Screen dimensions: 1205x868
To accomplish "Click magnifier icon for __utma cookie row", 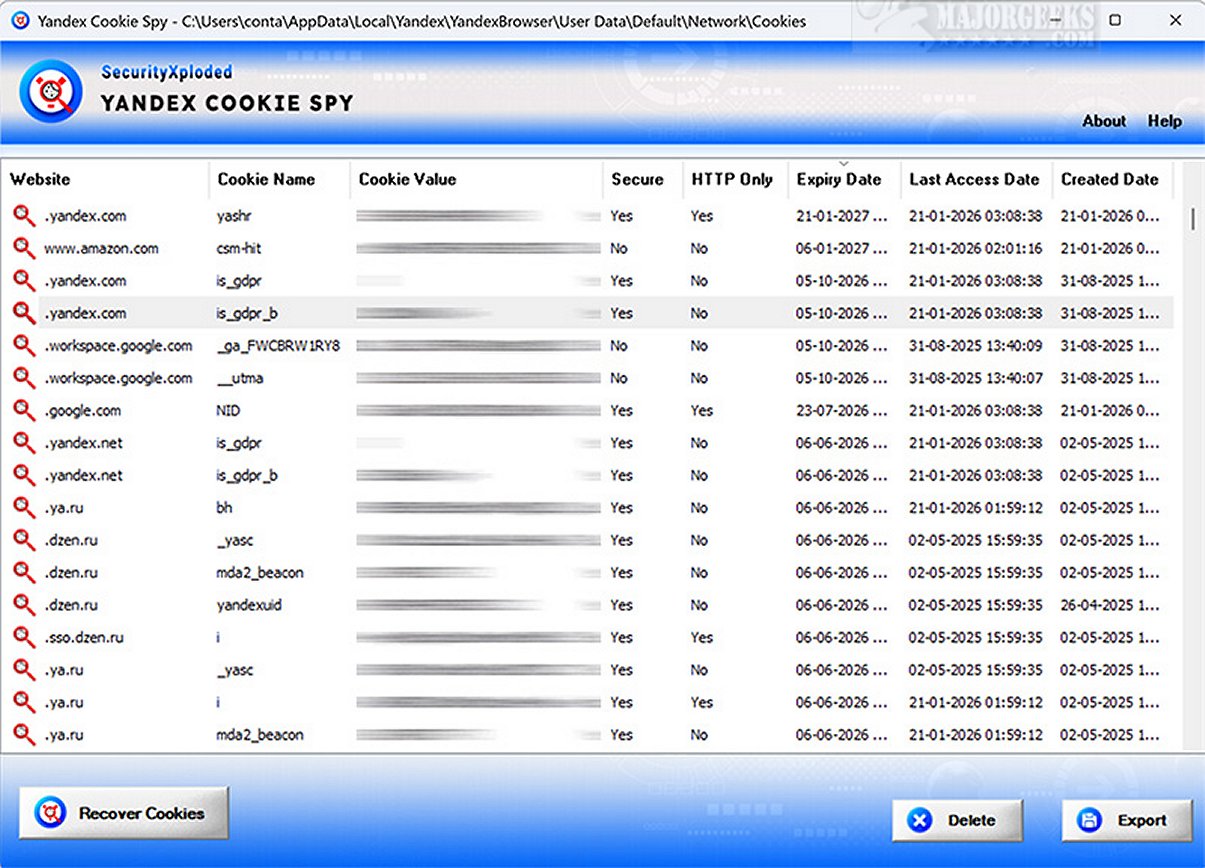I will click(x=24, y=378).
